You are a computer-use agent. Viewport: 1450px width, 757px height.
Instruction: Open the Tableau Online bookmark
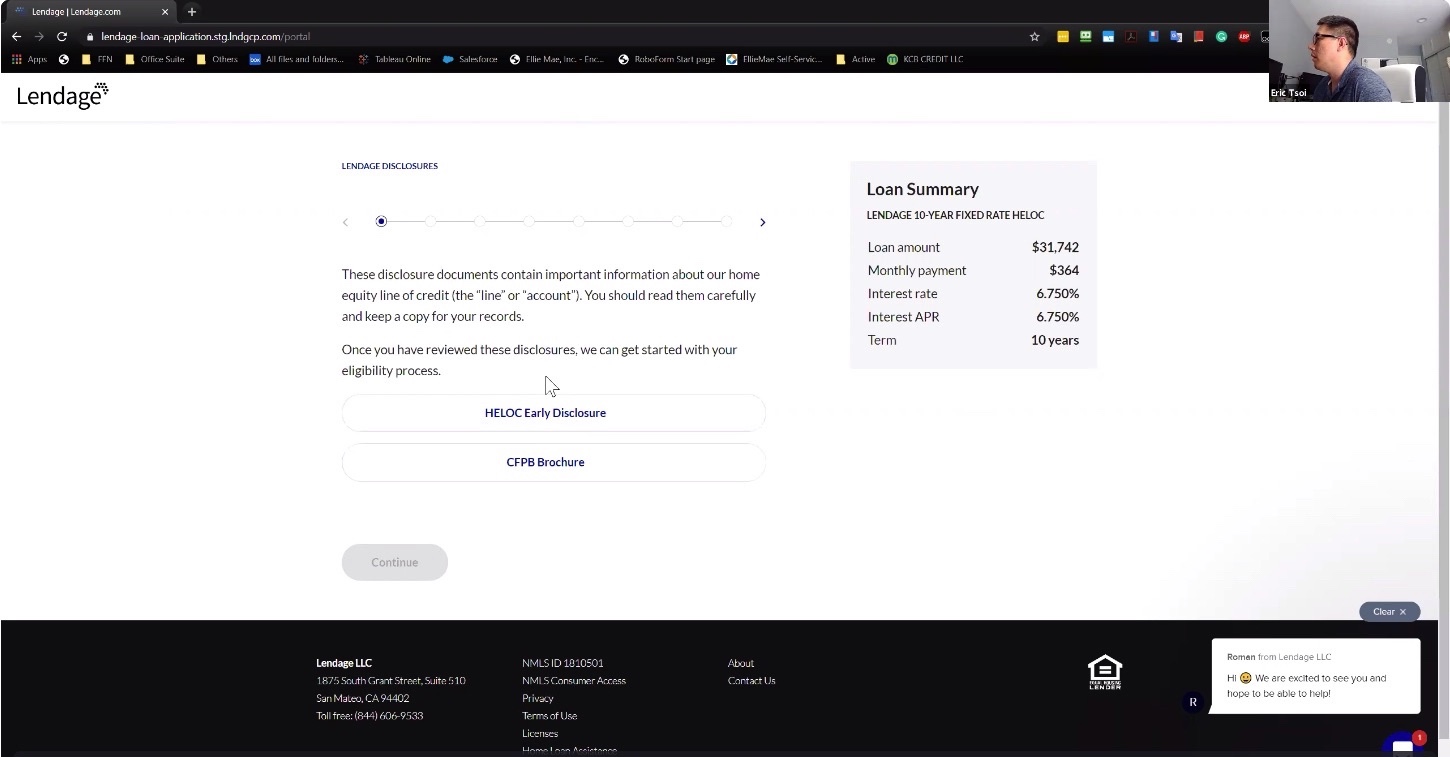pos(394,59)
